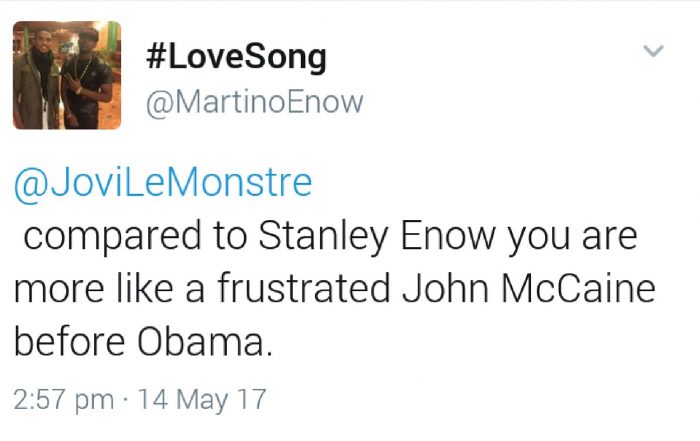The image size is (700, 441).
Task: Select the "14 May 17" date
Action: click(x=203, y=400)
